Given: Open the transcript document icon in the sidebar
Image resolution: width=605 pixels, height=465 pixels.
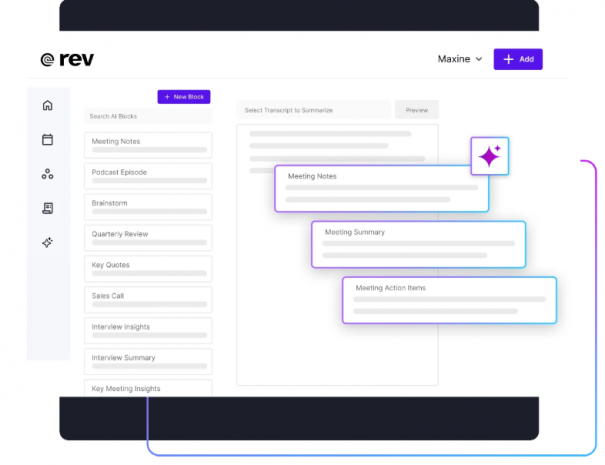Looking at the screenshot, I should 47,208.
